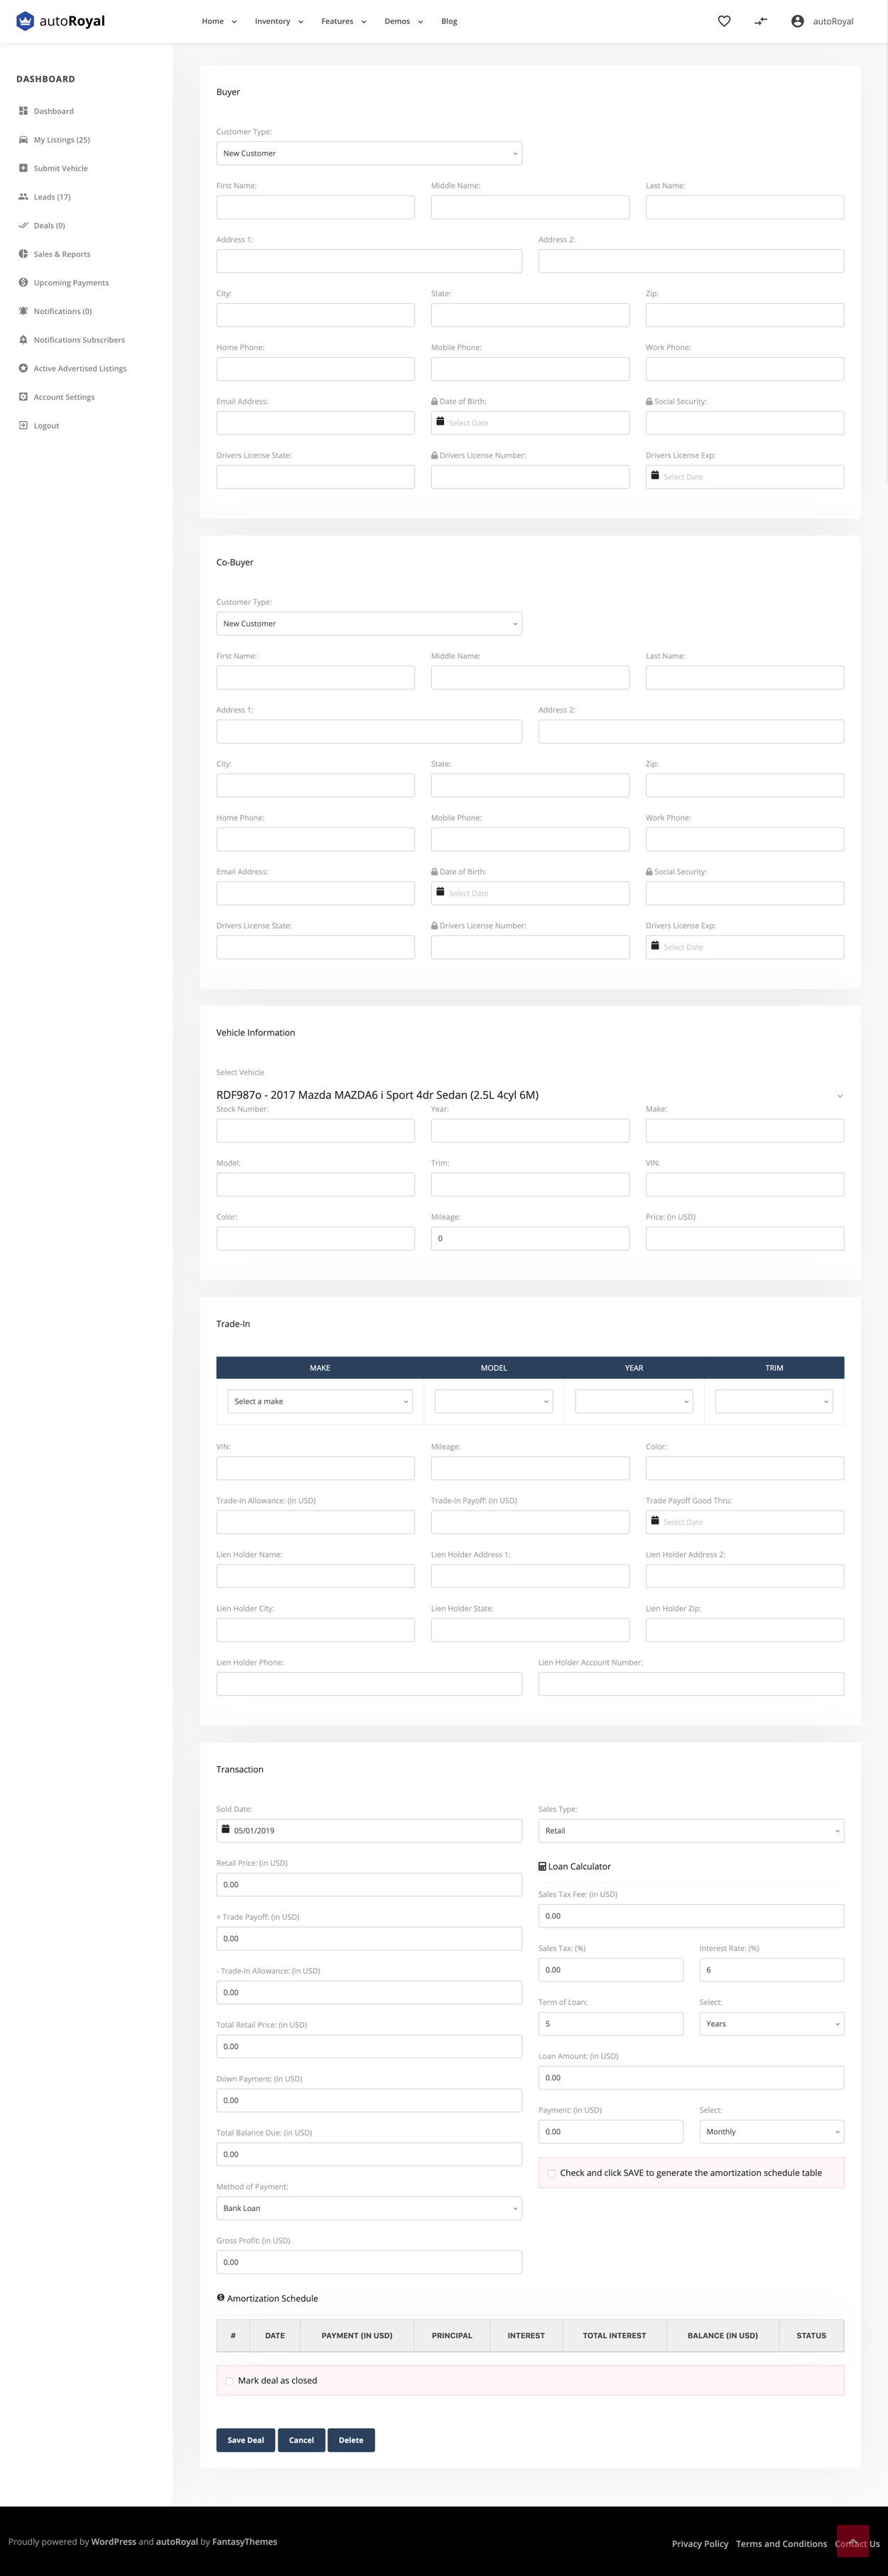Click the Dashboard sidebar icon
The height and width of the screenshot is (2576, 888).
(x=23, y=111)
